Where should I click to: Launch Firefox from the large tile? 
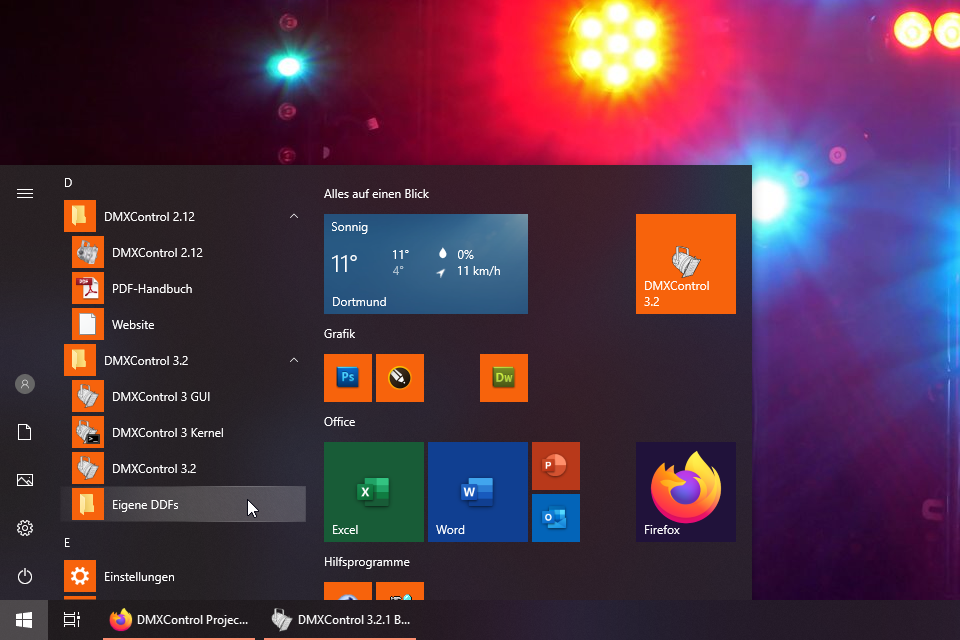tap(685, 492)
